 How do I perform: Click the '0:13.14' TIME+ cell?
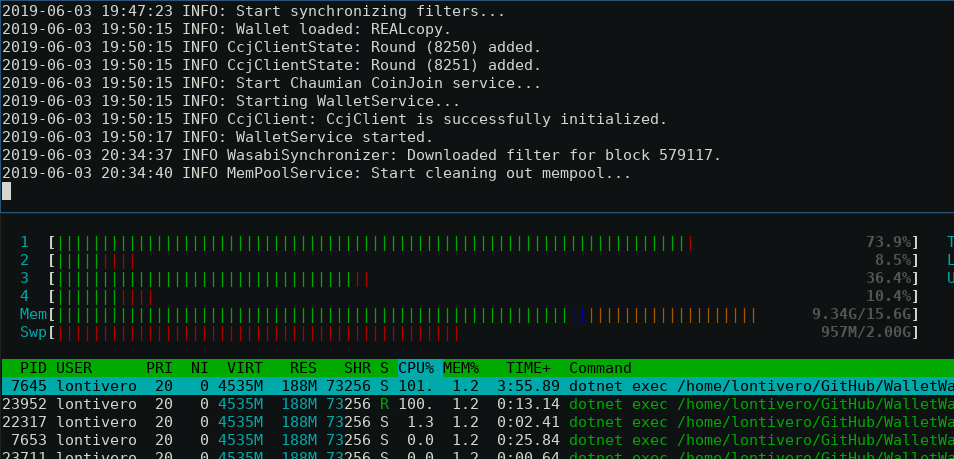[529, 405]
